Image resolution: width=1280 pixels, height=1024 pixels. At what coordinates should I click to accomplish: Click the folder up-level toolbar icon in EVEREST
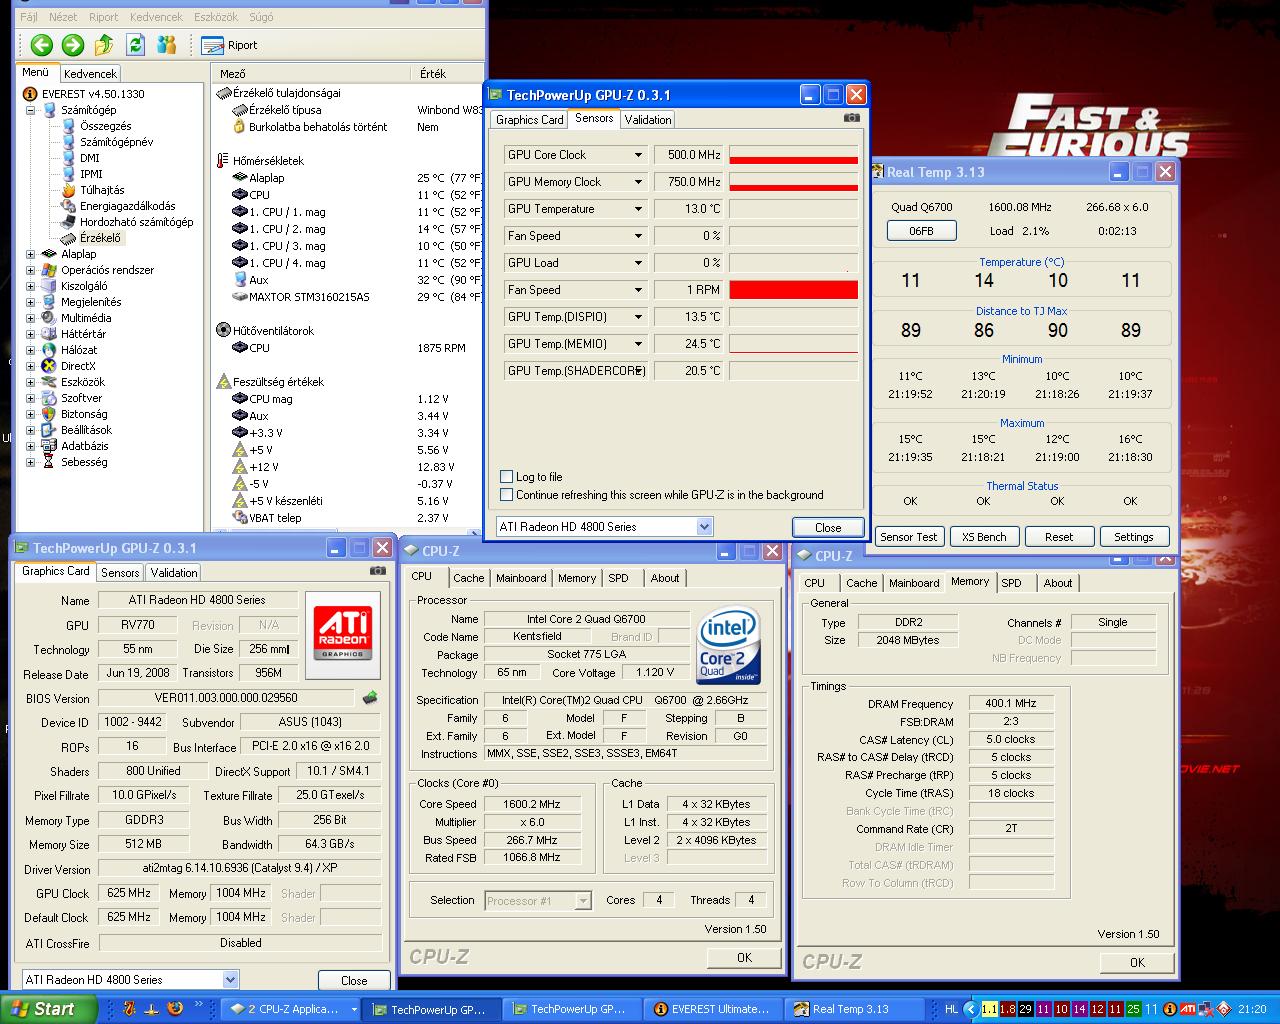104,44
